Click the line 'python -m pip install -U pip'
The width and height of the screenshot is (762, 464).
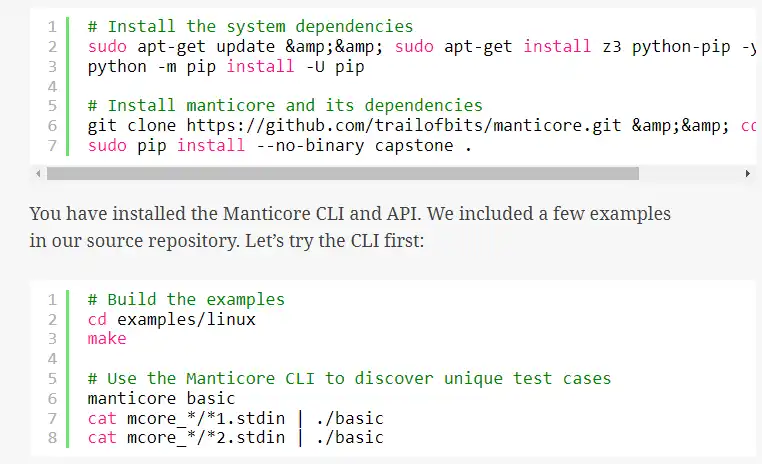coord(226,67)
